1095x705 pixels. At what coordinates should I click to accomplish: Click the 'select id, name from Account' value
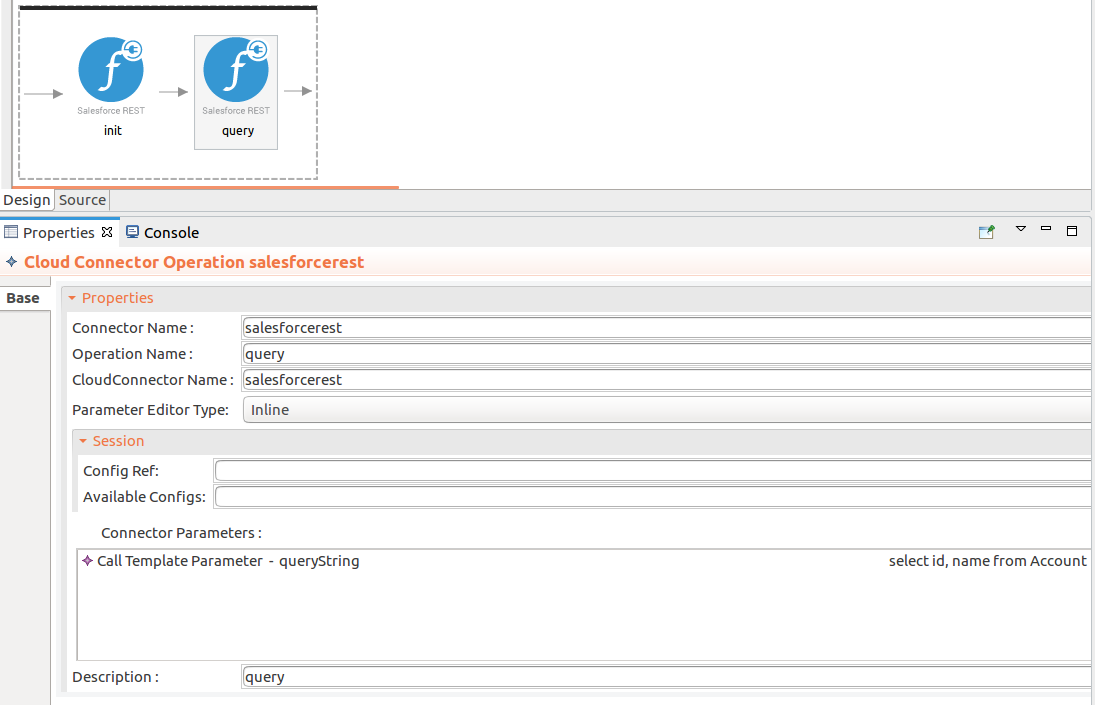[987, 561]
